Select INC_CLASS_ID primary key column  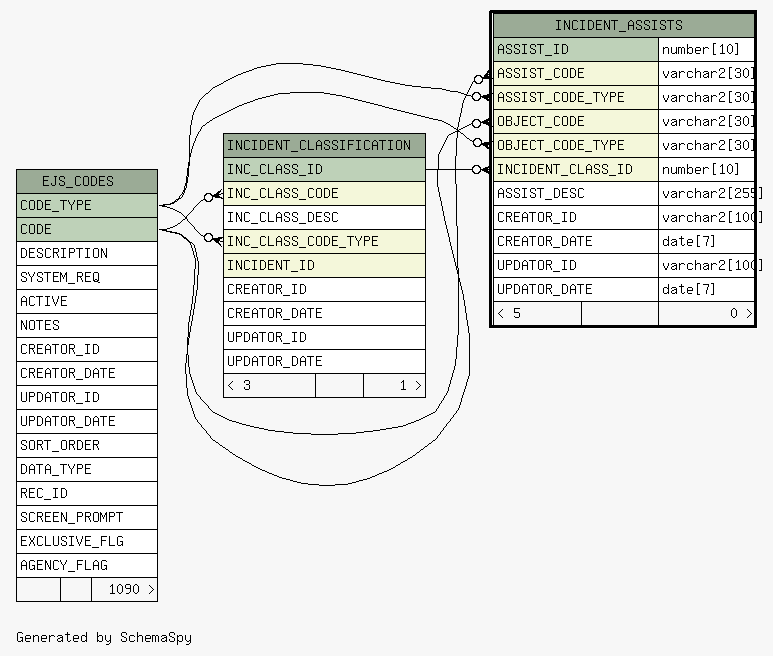pos(324,170)
